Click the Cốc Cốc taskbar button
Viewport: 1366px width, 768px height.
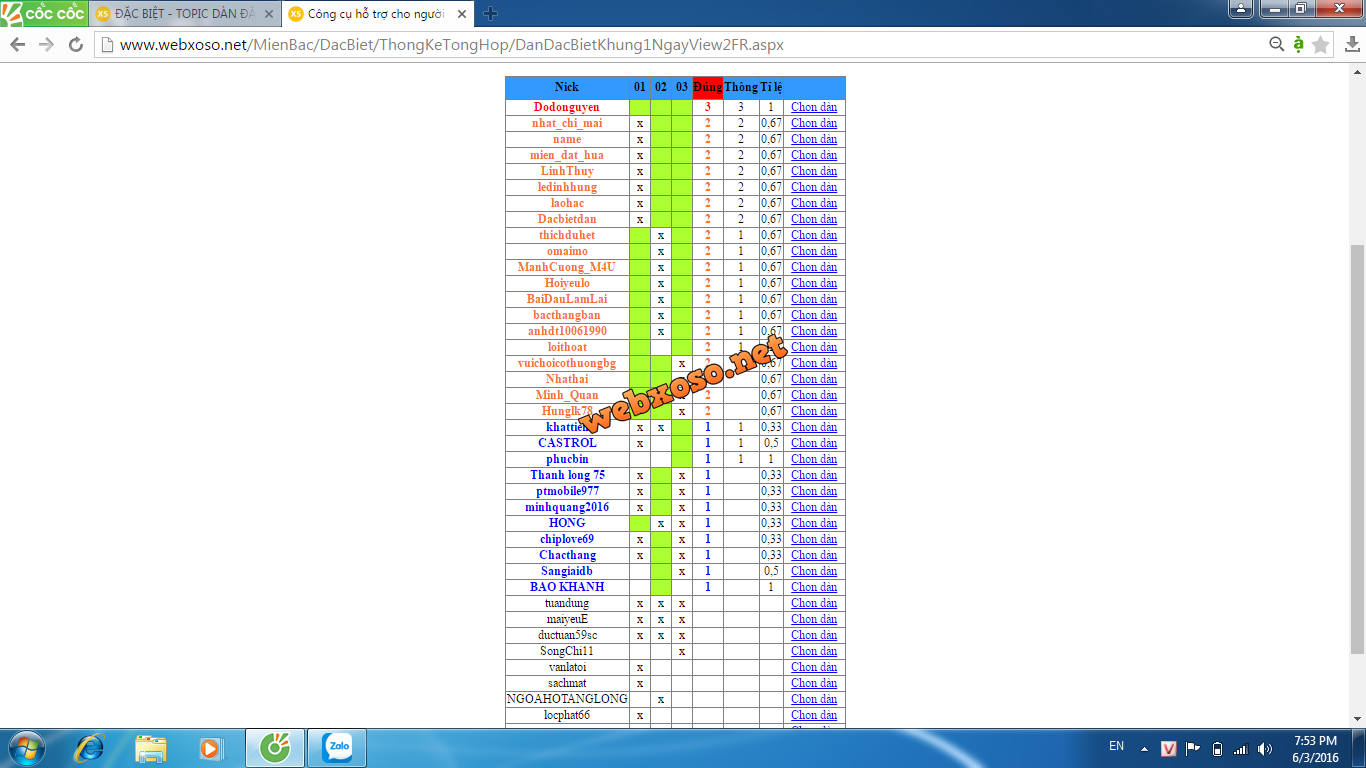coord(274,748)
